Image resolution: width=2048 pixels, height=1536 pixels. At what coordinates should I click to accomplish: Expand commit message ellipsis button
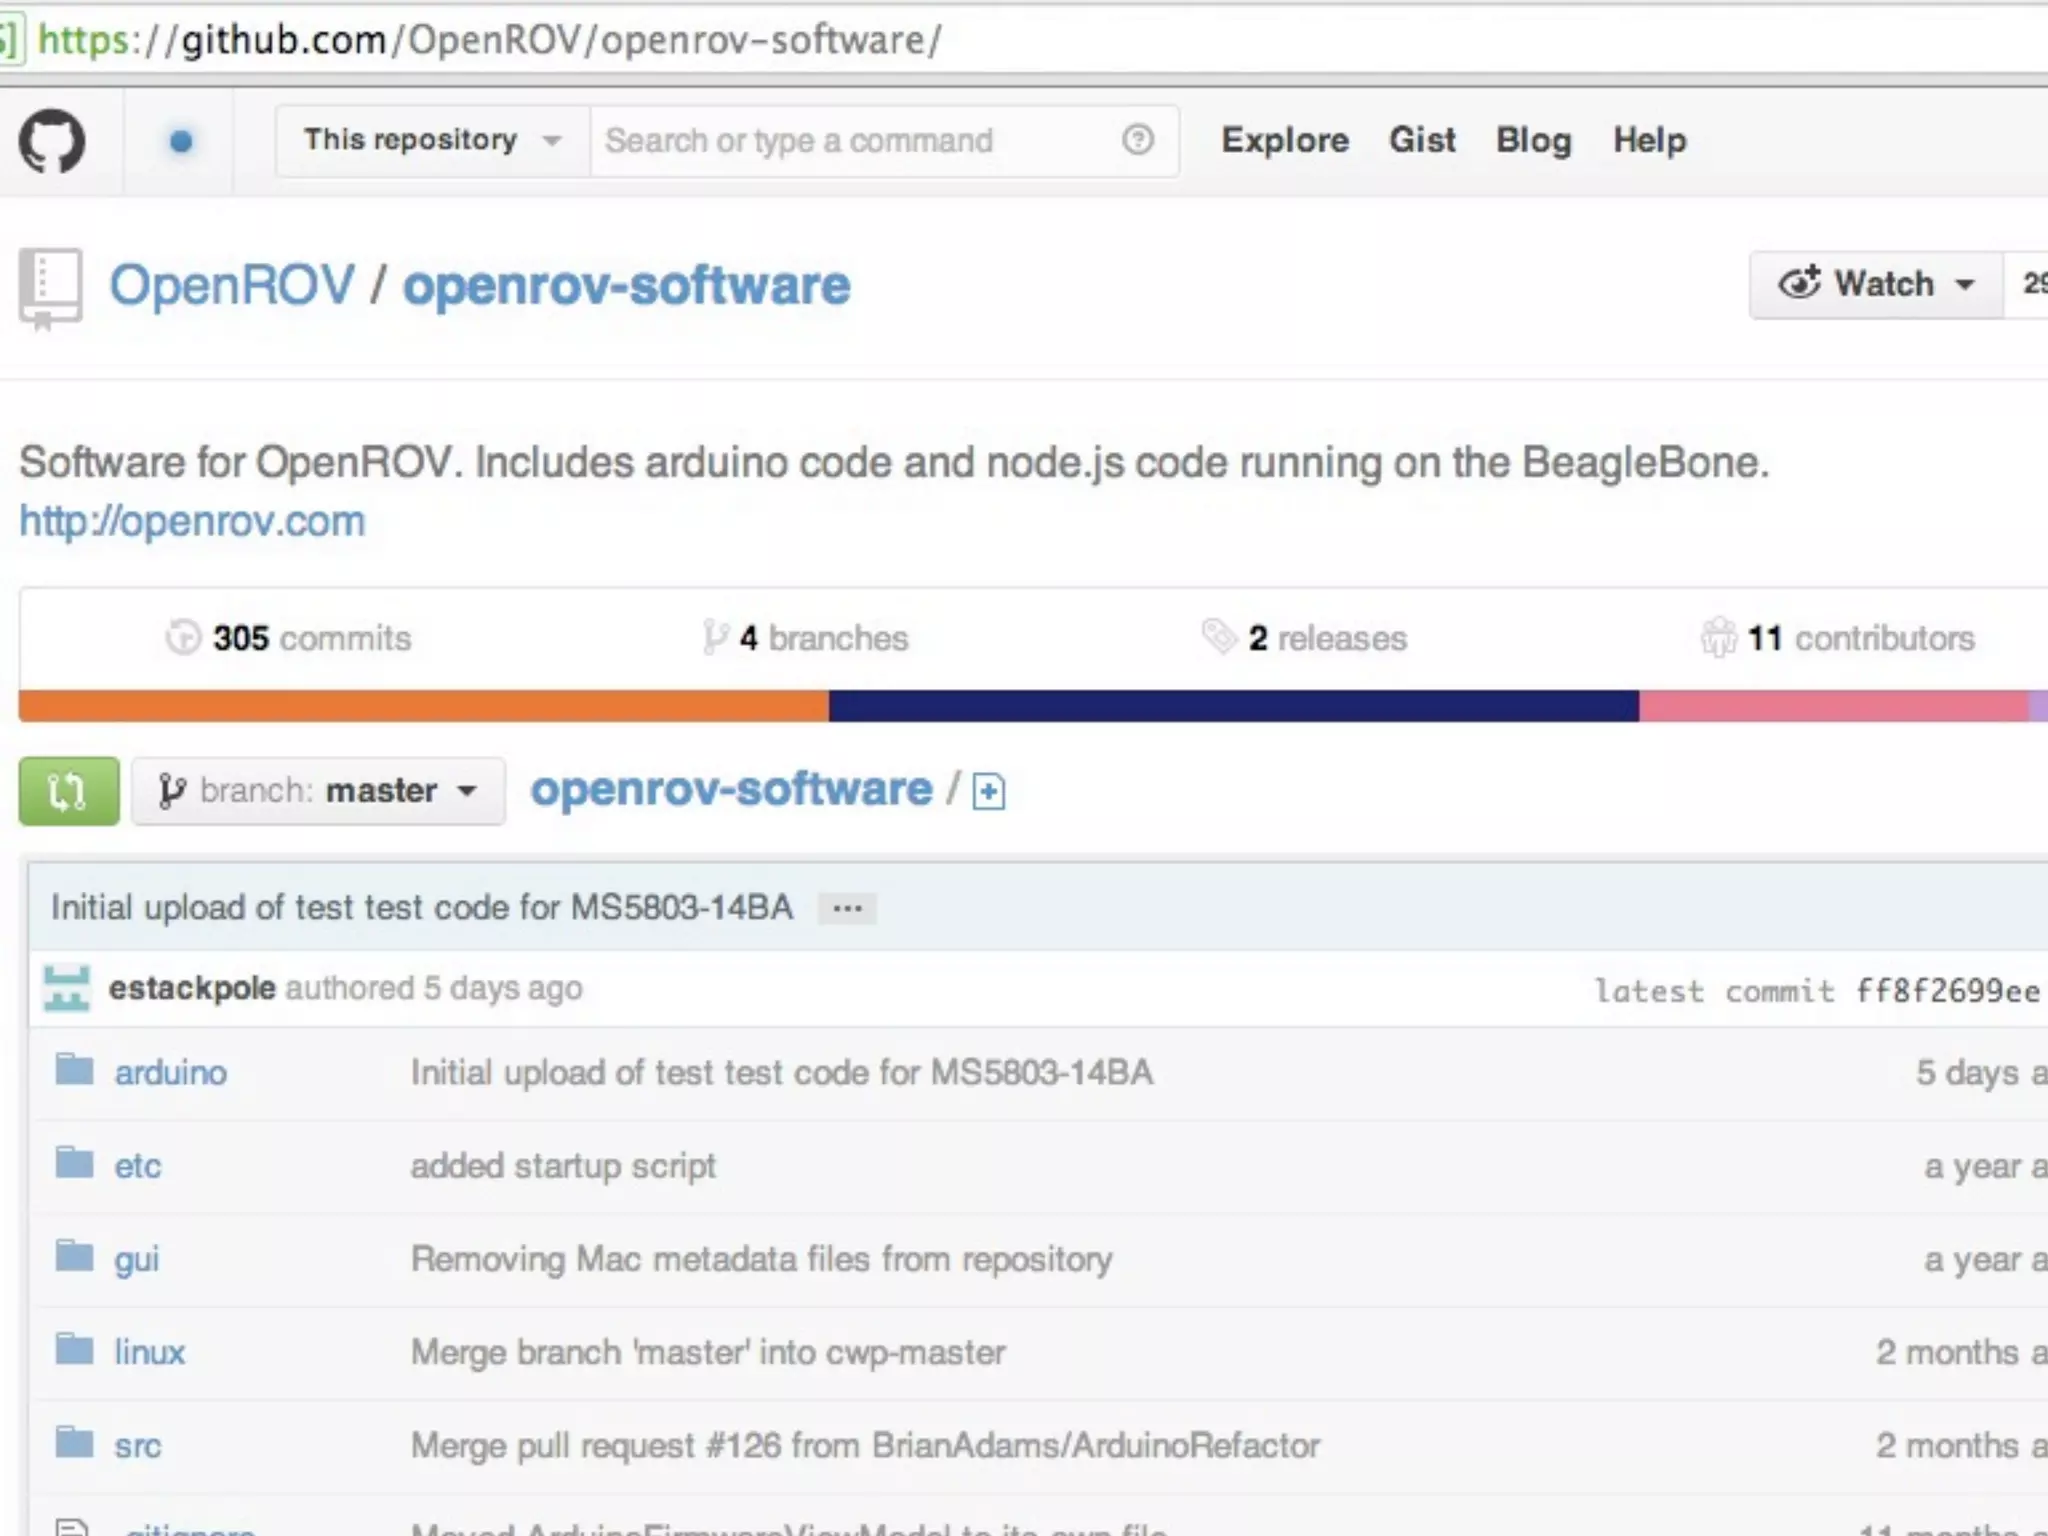tap(847, 908)
